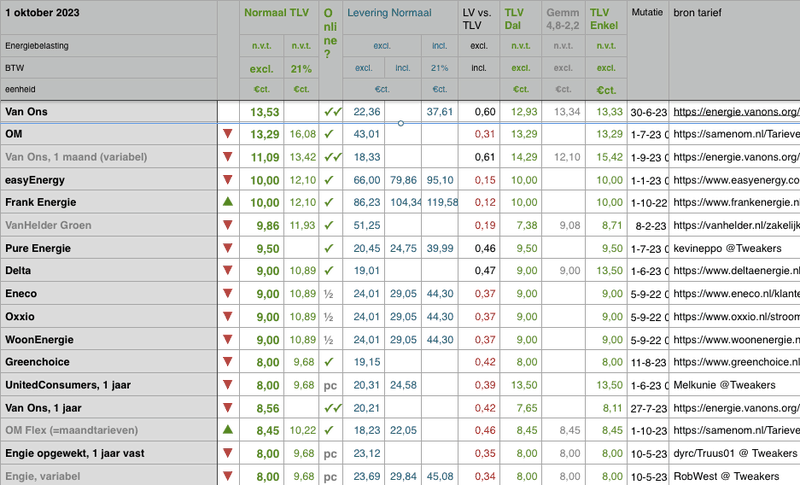The width and height of the screenshot is (800, 485).
Task: Select the 7,65 TLV Dal cell
Action: click(x=521, y=408)
